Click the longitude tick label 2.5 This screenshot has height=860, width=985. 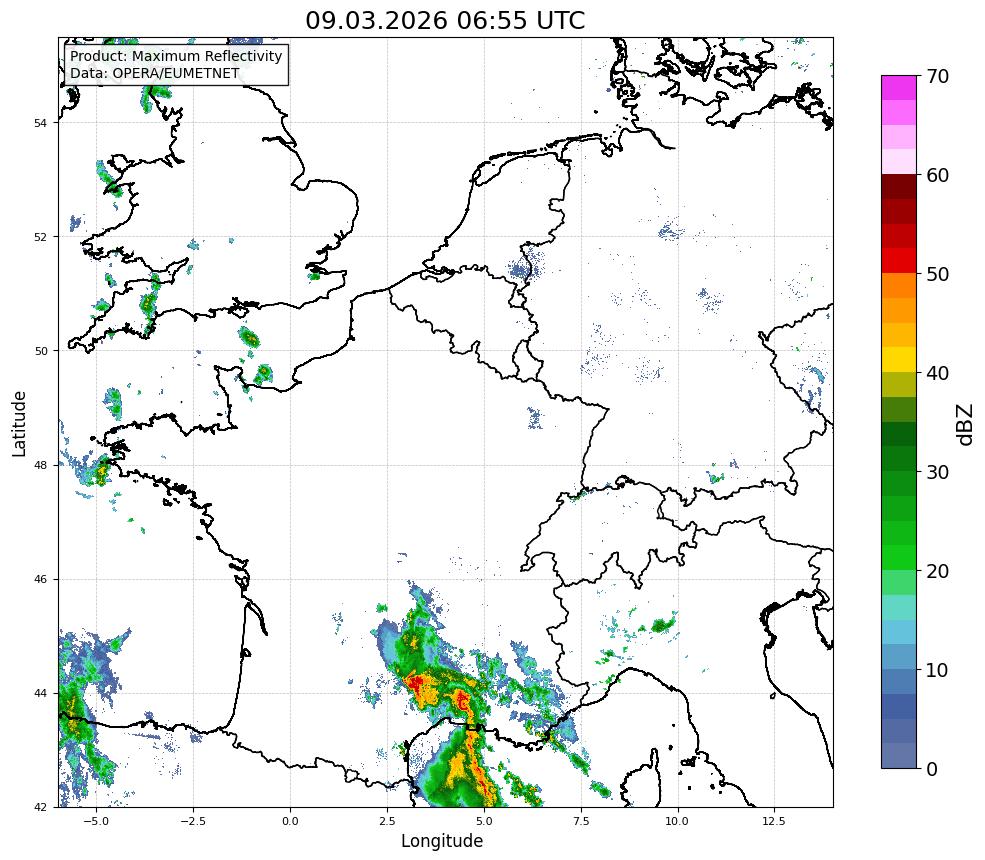point(387,820)
